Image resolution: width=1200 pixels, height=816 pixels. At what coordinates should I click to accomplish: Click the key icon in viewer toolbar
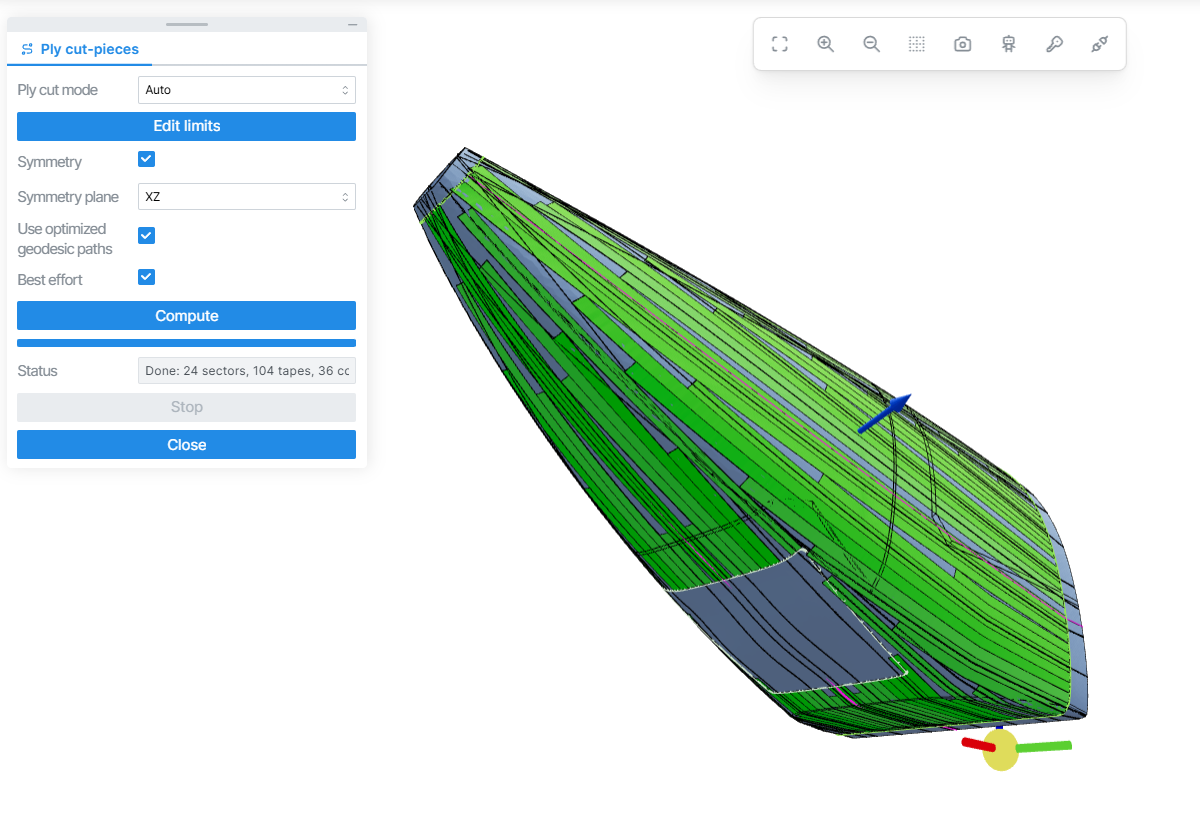(x=1054, y=44)
